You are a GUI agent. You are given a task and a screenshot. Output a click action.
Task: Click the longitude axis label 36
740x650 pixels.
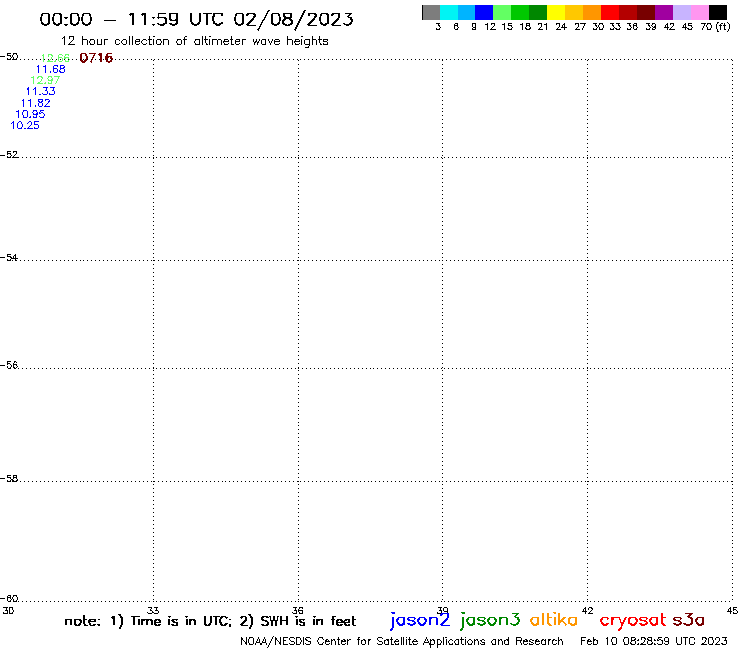pyautogui.click(x=298, y=610)
